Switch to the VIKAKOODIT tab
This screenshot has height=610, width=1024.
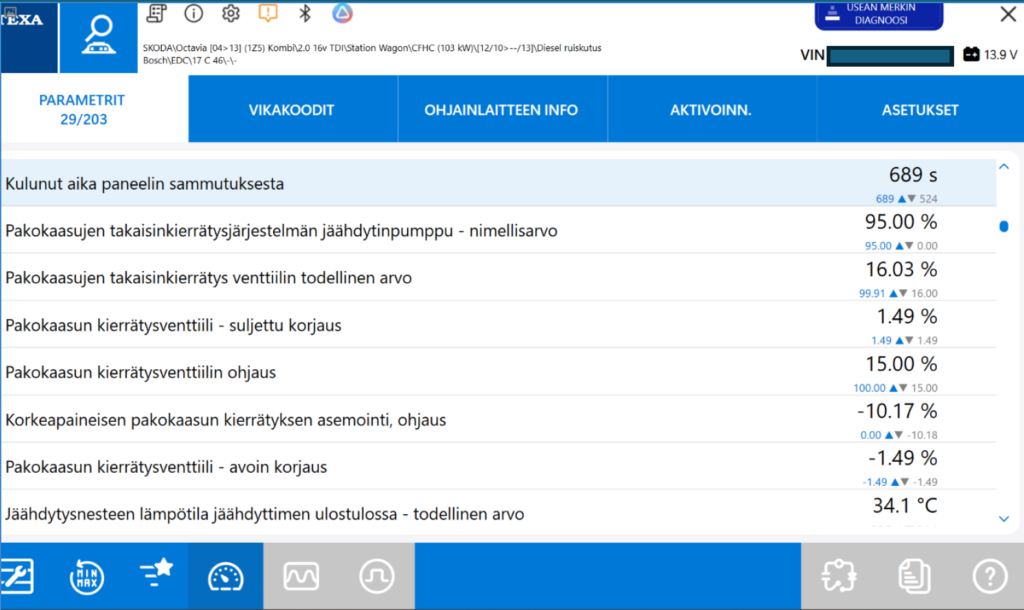(291, 110)
